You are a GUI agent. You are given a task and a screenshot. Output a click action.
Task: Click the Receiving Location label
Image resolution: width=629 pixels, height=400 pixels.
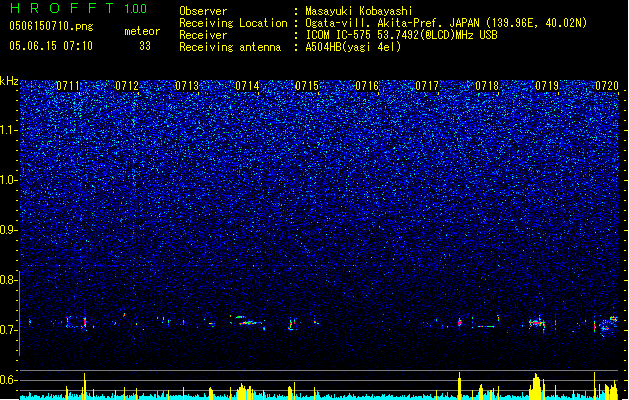[233, 23]
